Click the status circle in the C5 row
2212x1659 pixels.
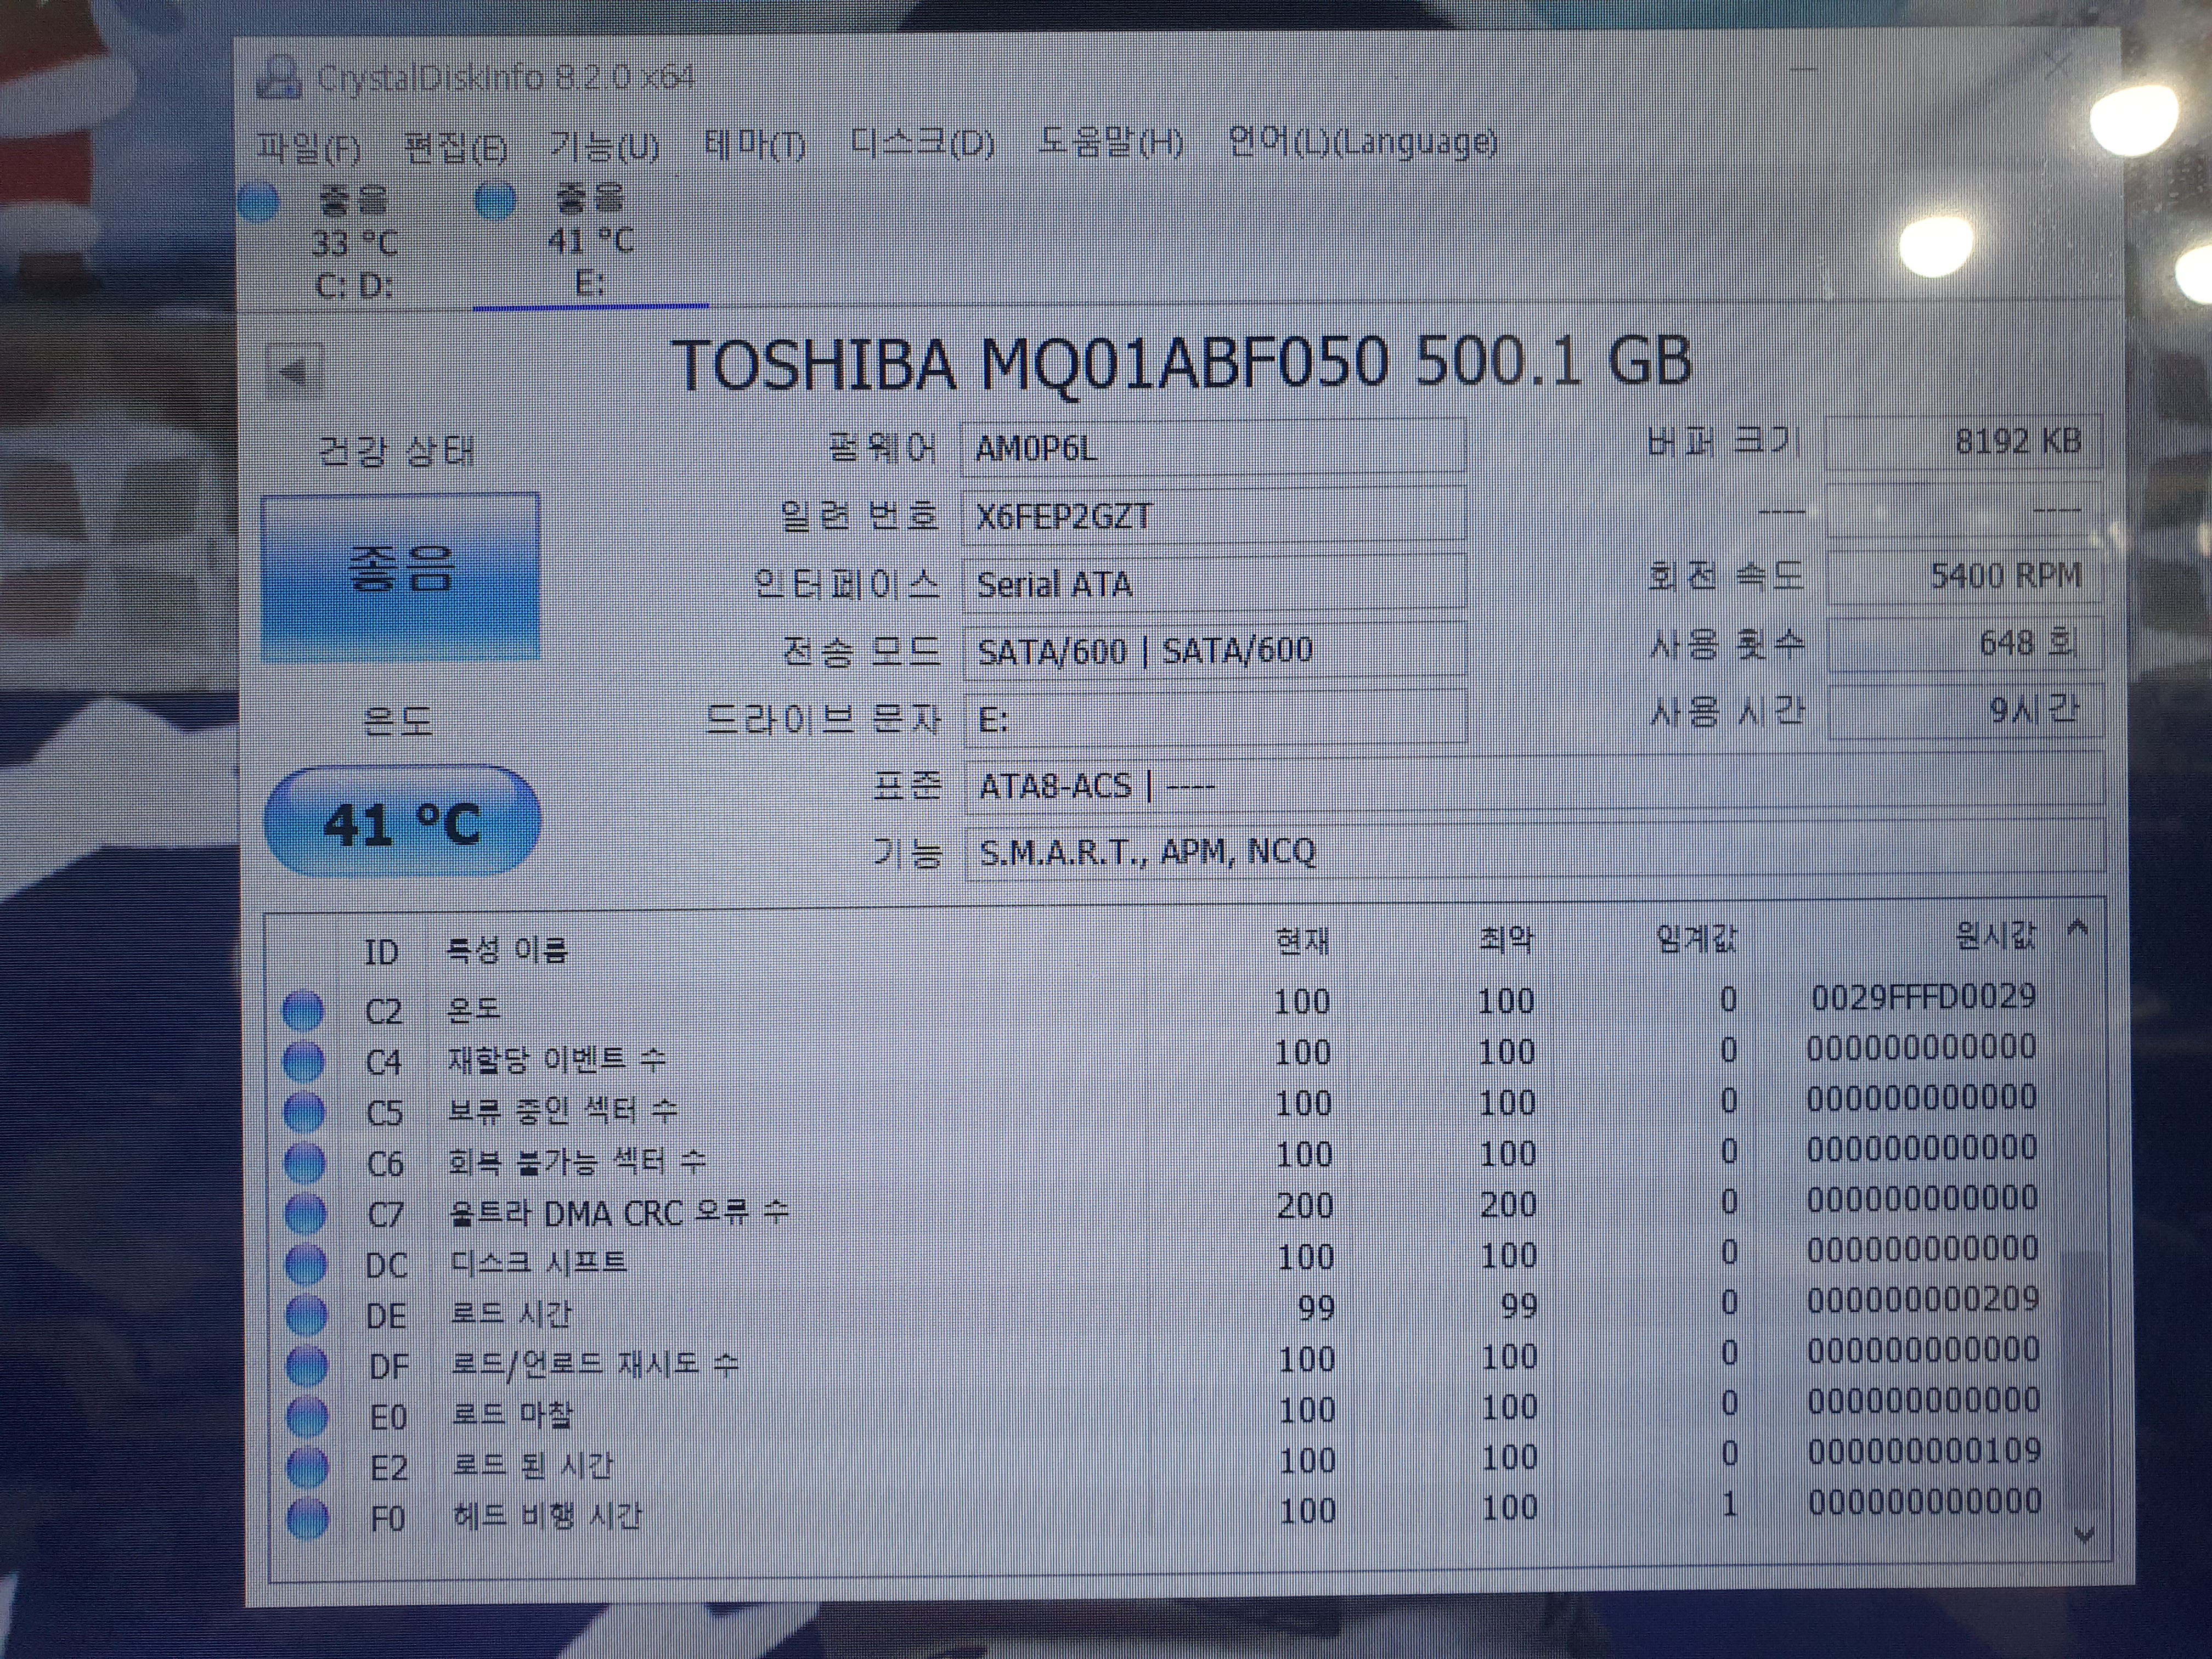304,1112
